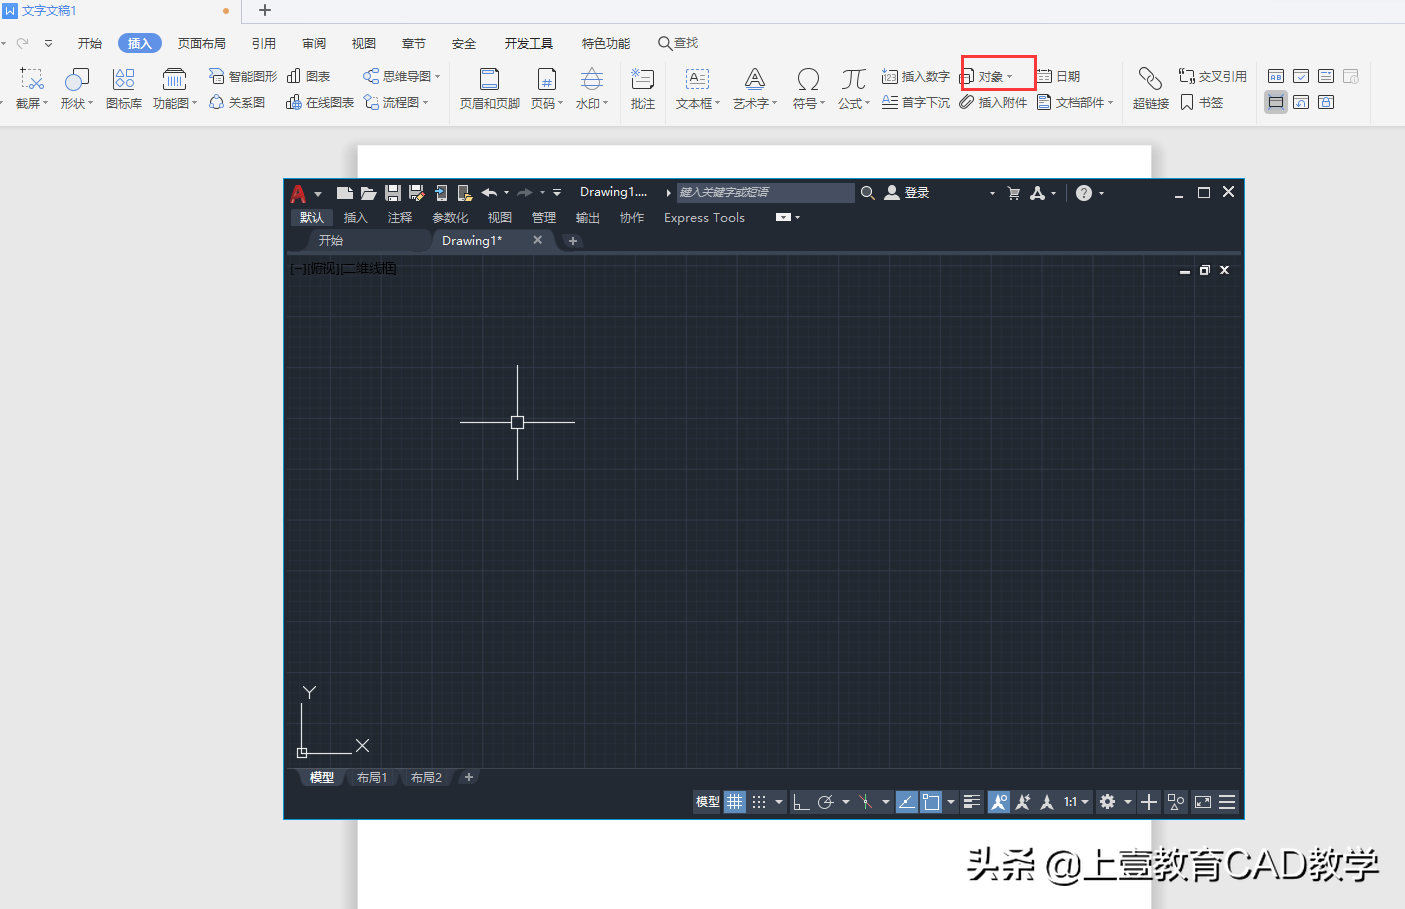Click AutoCAD help question mark
This screenshot has width=1405, height=909.
(x=1084, y=193)
